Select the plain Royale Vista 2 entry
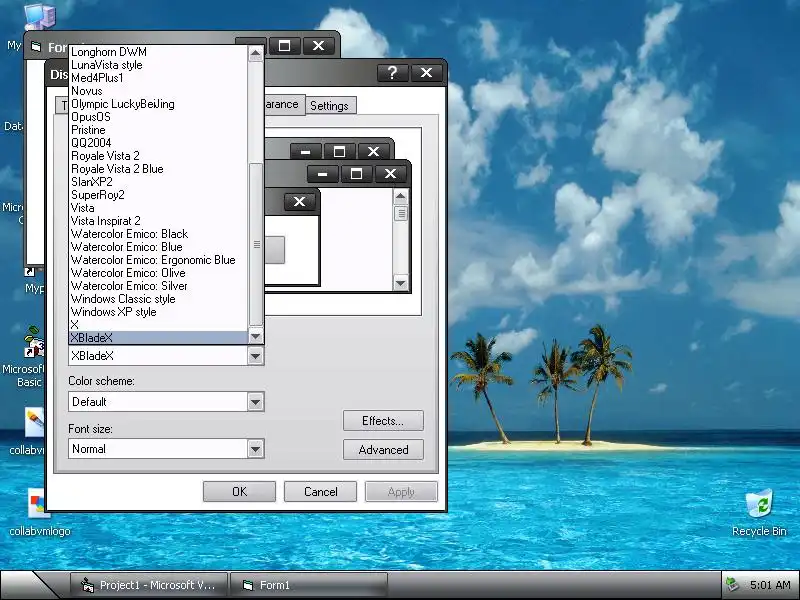The image size is (800, 600). (x=158, y=156)
